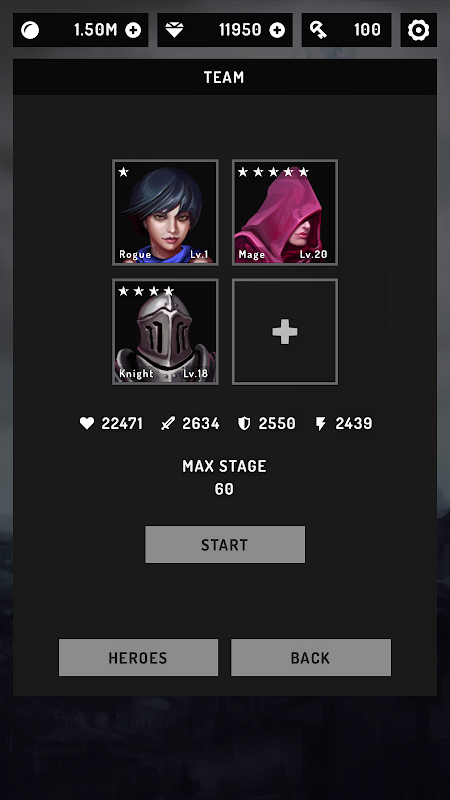Tap the lightning speed stat icon

tap(320, 423)
